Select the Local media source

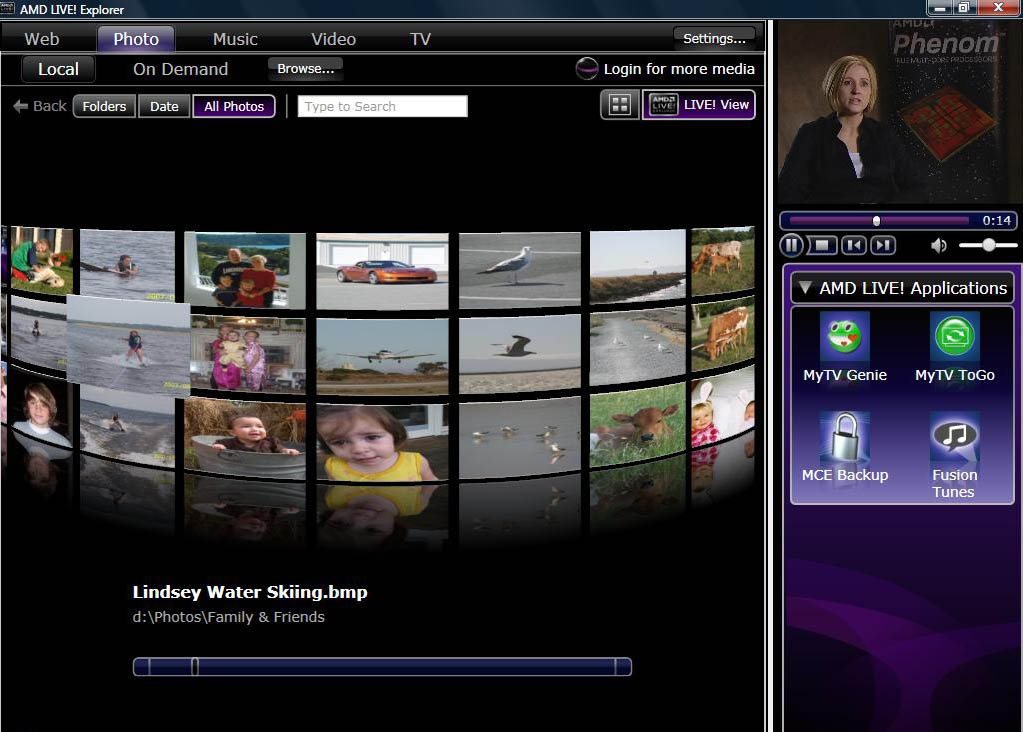58,69
